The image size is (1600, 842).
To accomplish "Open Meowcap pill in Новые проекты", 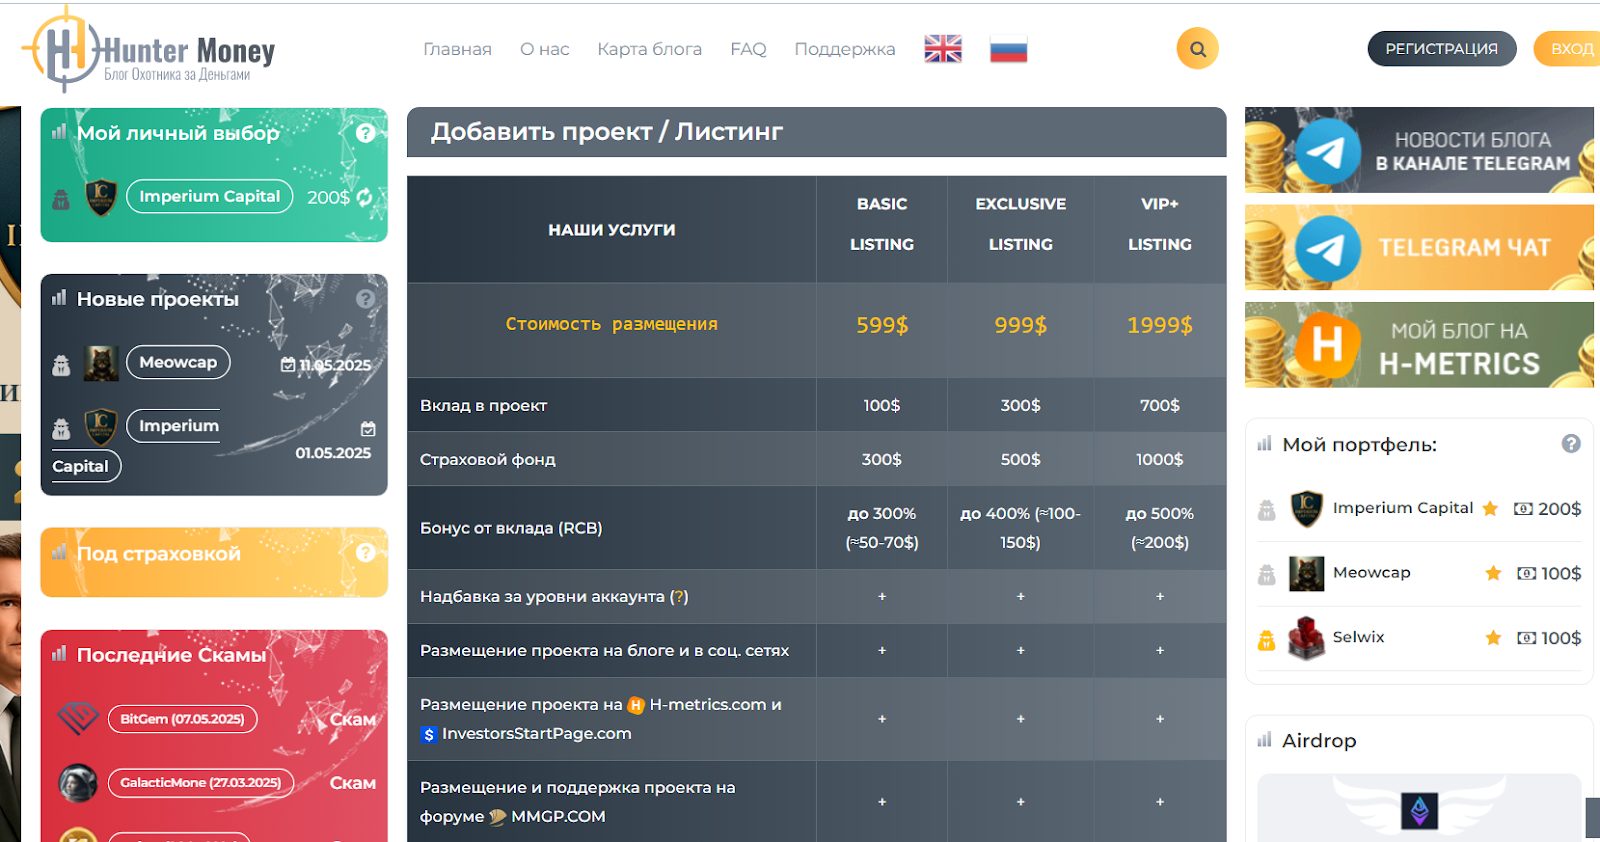I will (x=178, y=362).
